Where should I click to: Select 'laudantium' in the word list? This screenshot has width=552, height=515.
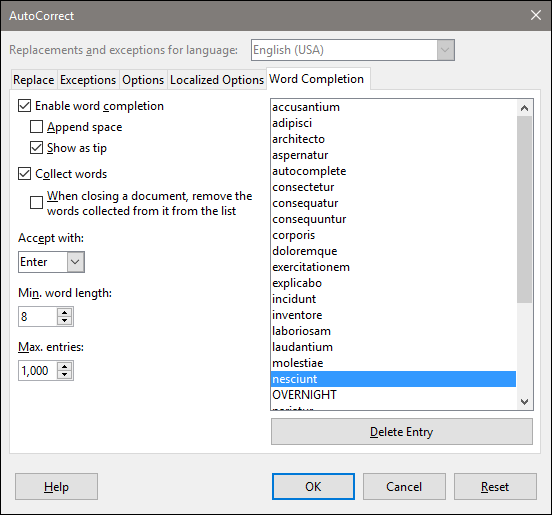click(x=393, y=347)
